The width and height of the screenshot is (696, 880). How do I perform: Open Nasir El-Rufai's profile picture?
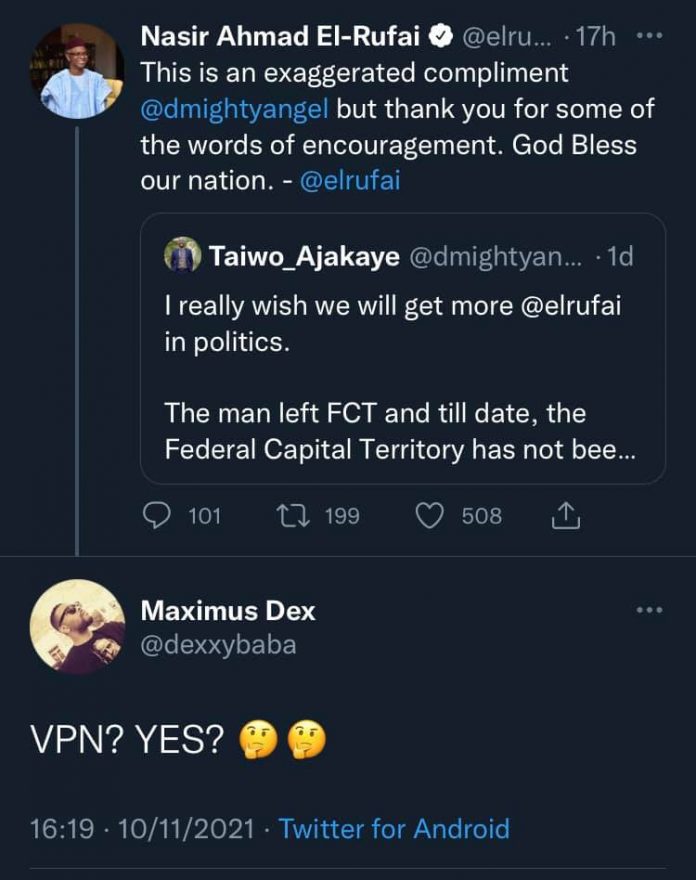[x=77, y=72]
